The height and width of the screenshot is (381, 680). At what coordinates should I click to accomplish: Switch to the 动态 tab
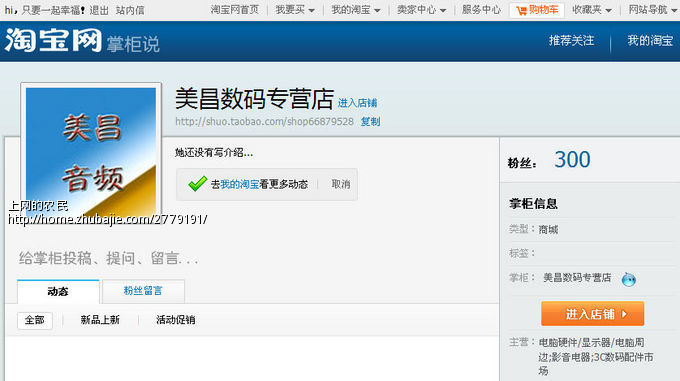coord(58,291)
